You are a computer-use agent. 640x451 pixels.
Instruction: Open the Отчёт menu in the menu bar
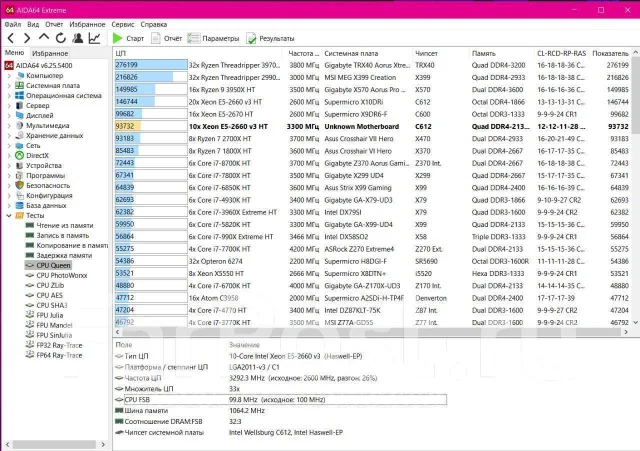pos(54,24)
